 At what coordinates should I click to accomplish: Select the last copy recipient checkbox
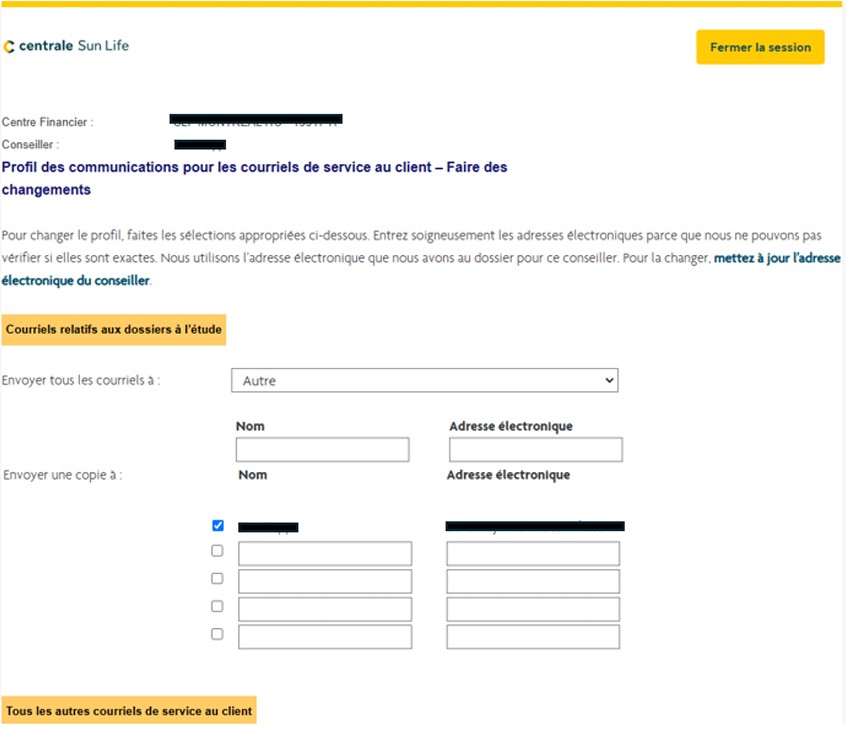point(217,634)
